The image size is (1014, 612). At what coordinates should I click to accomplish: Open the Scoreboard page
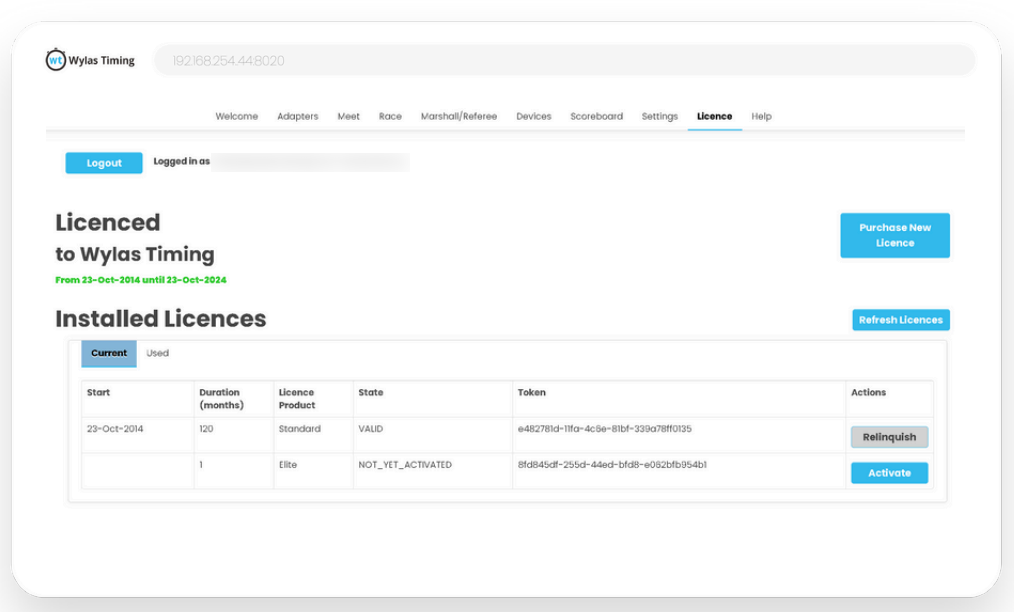click(x=596, y=116)
